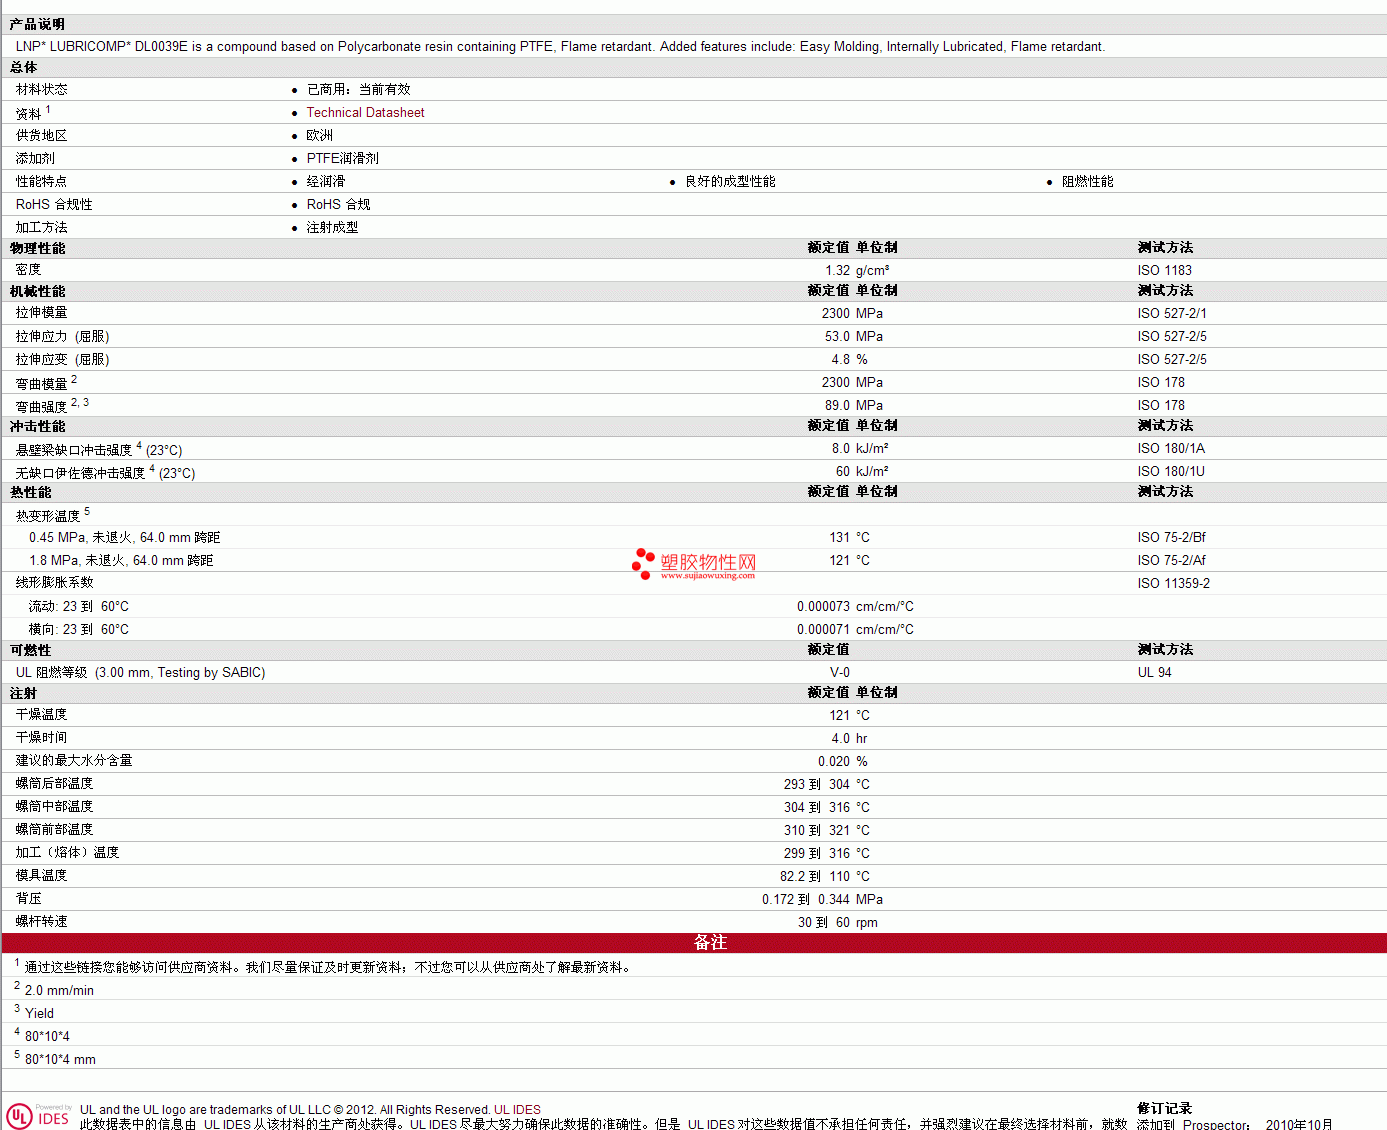Select the UL 94 test method
The width and height of the screenshot is (1387, 1130).
pyautogui.click(x=1154, y=673)
